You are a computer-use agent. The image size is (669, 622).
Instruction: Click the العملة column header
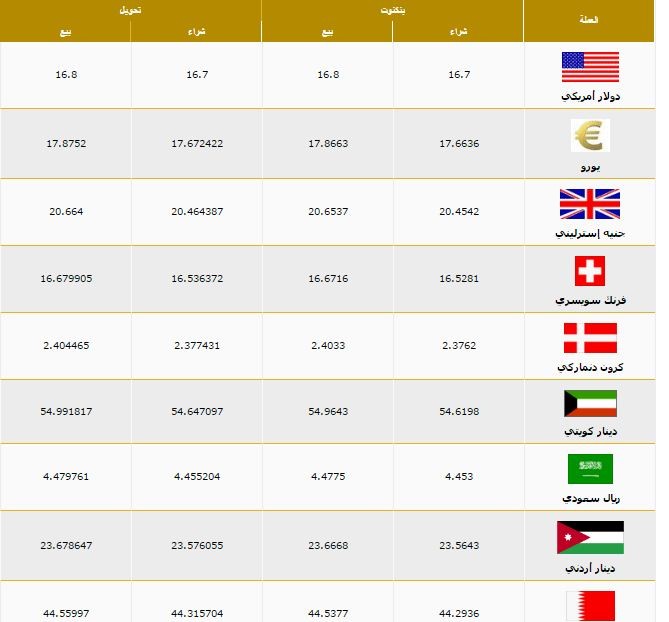pyautogui.click(x=589, y=20)
